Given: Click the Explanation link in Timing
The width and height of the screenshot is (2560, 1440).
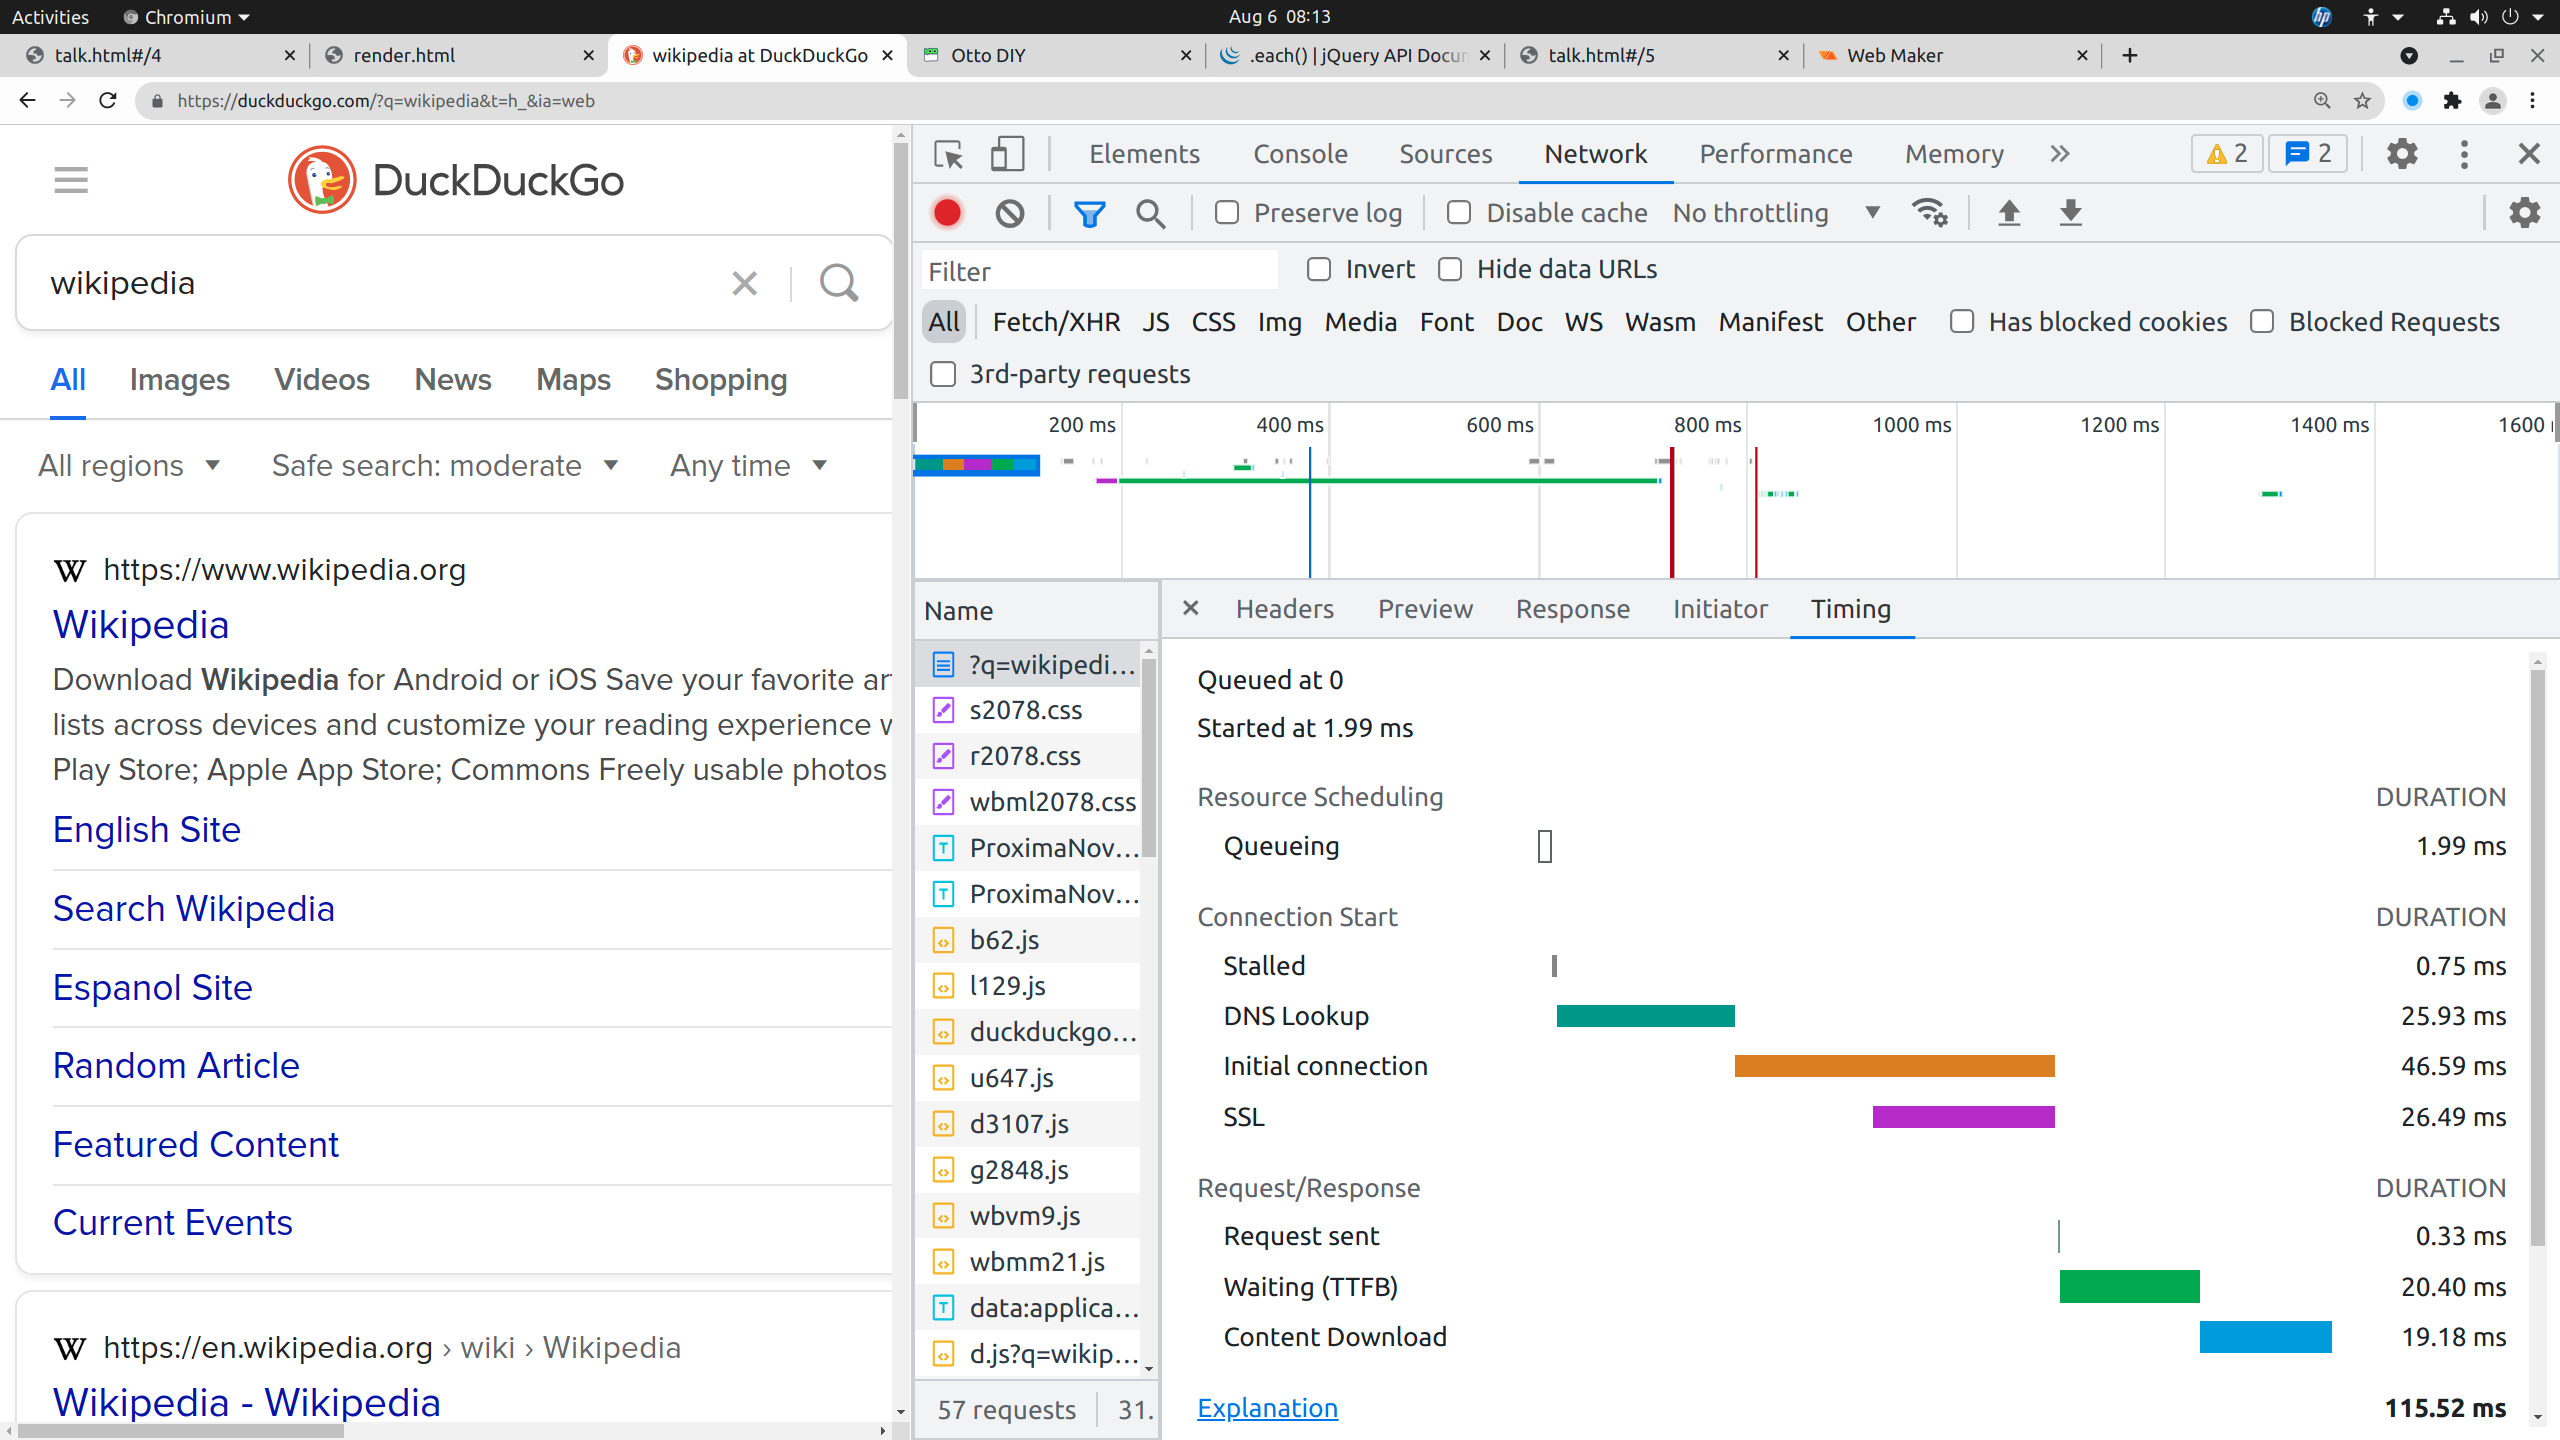Looking at the screenshot, I should click(x=1267, y=1408).
